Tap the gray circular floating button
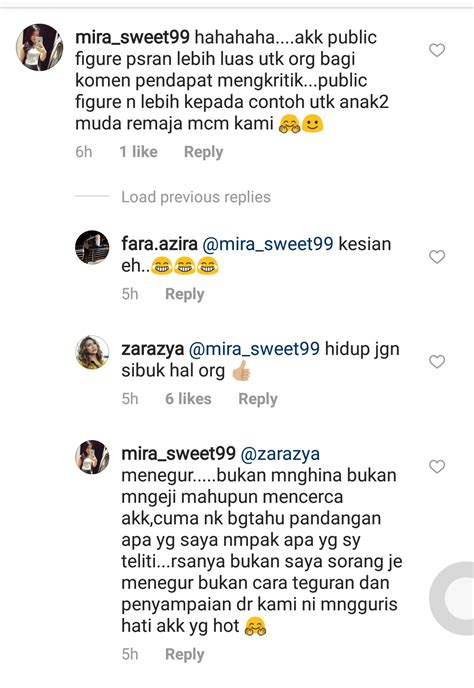Viewport: 474px width, 688px height. (453, 598)
